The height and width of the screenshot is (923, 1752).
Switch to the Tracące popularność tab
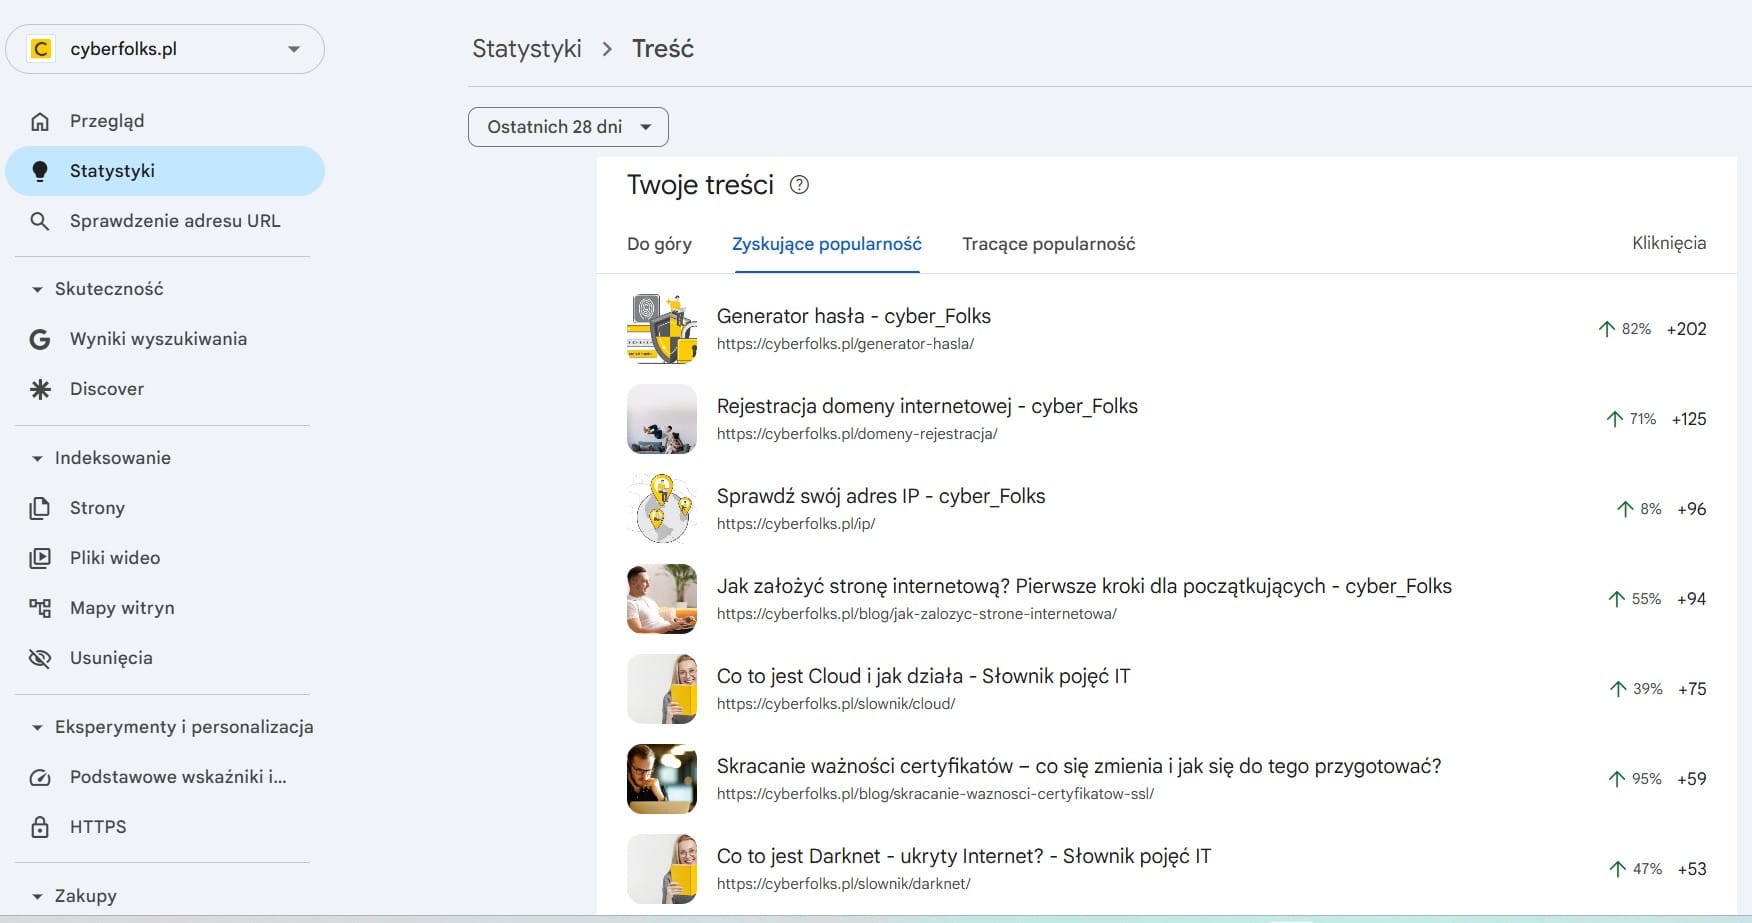(x=1049, y=244)
